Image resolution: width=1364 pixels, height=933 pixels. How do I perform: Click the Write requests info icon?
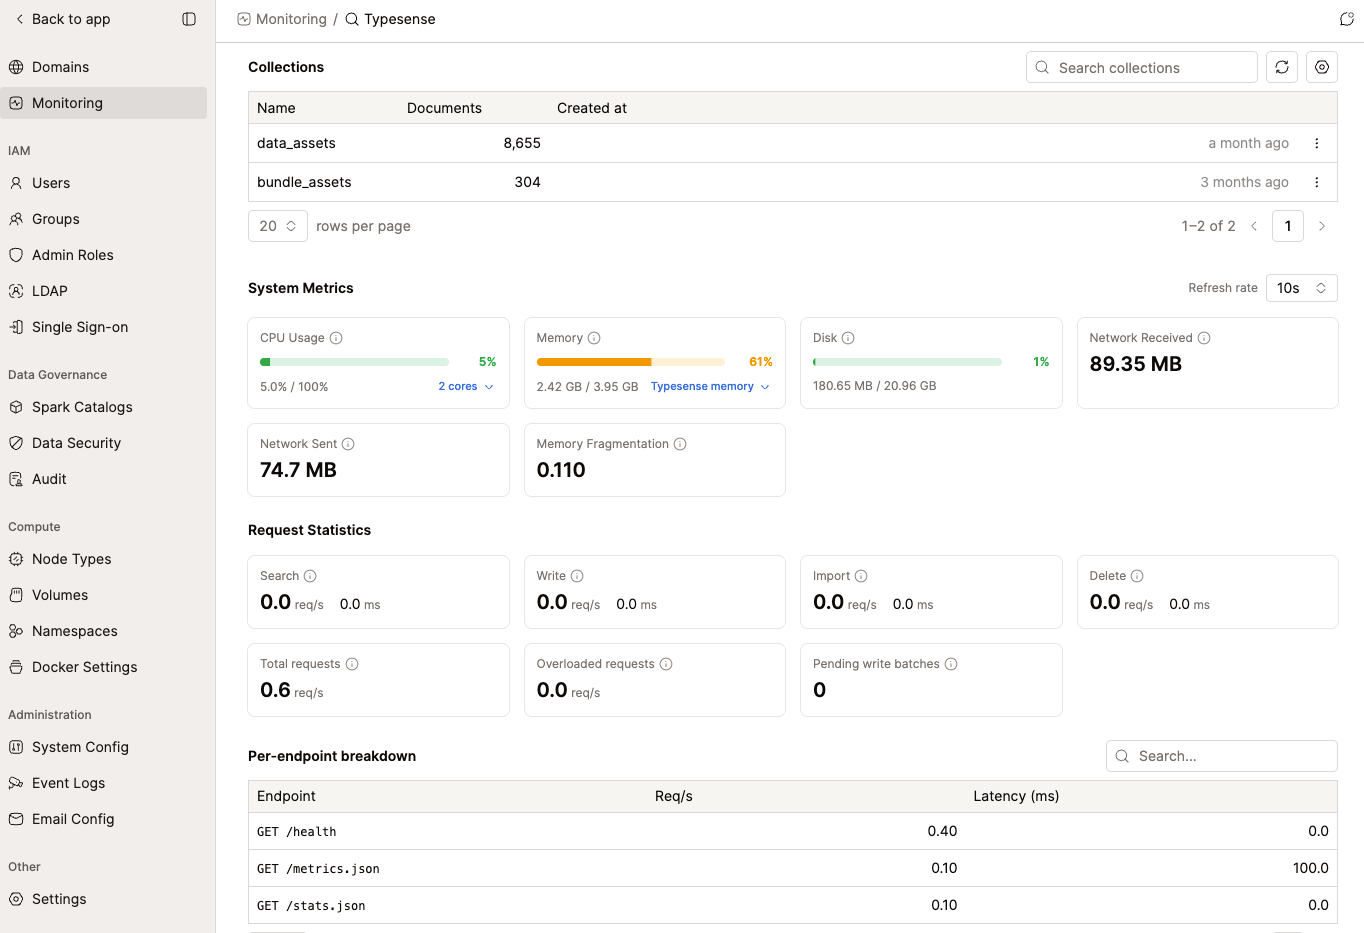(x=577, y=576)
